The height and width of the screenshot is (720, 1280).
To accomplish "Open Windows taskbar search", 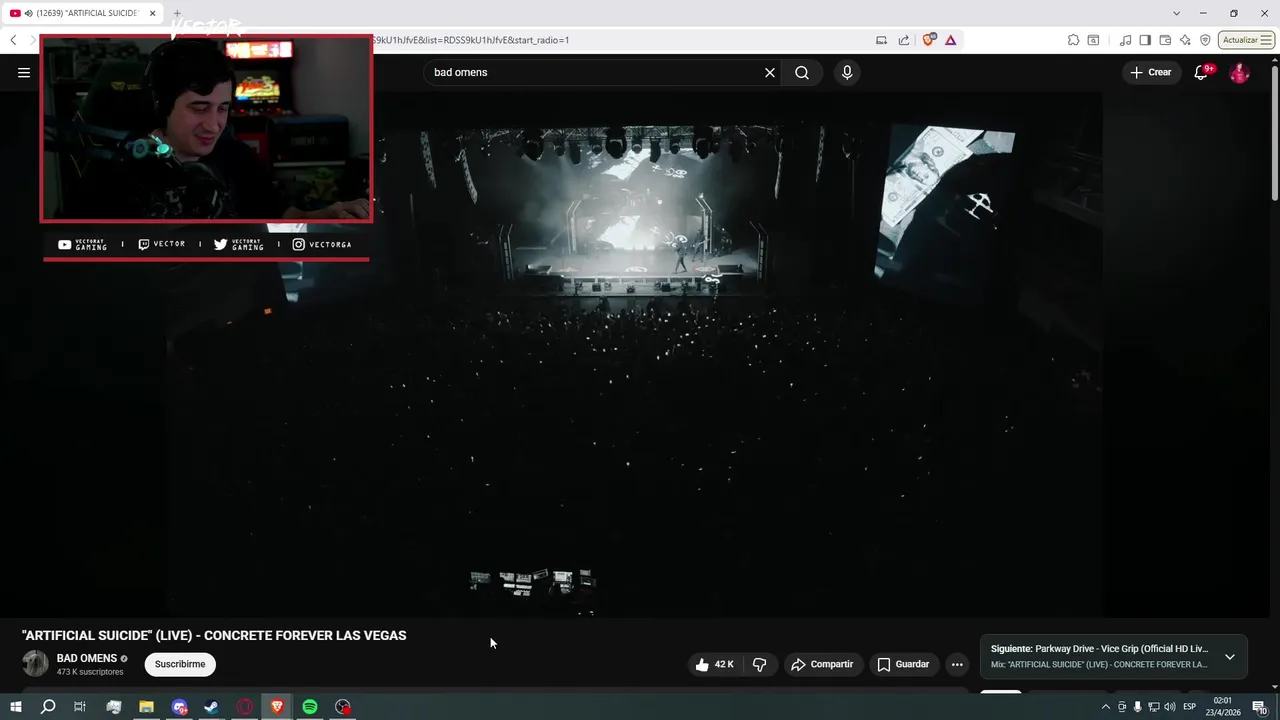I will click(48, 707).
